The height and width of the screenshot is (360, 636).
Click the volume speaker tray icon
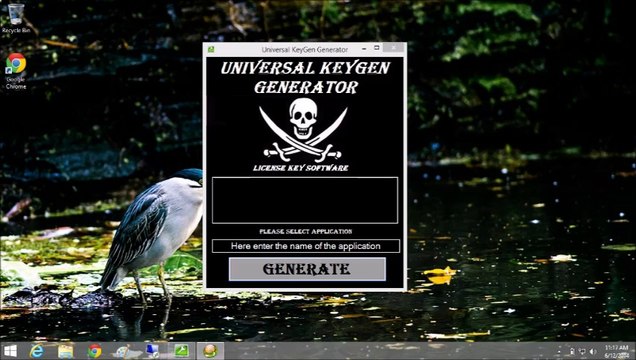click(x=593, y=351)
